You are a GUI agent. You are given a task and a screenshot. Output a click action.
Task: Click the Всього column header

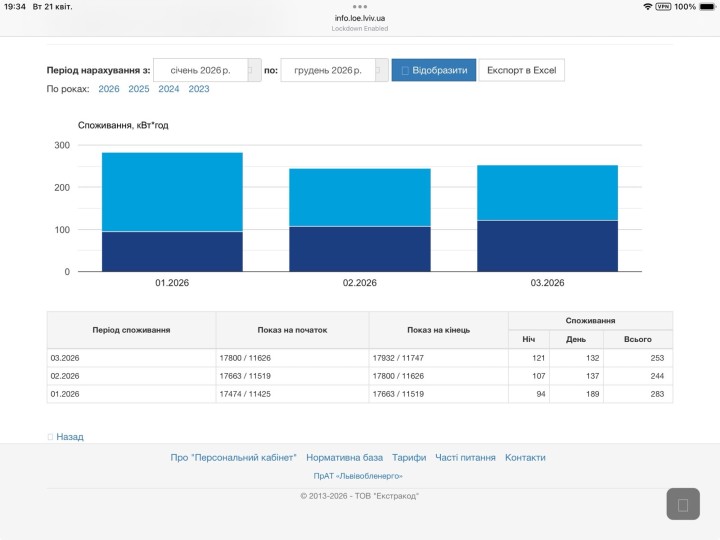[638, 339]
